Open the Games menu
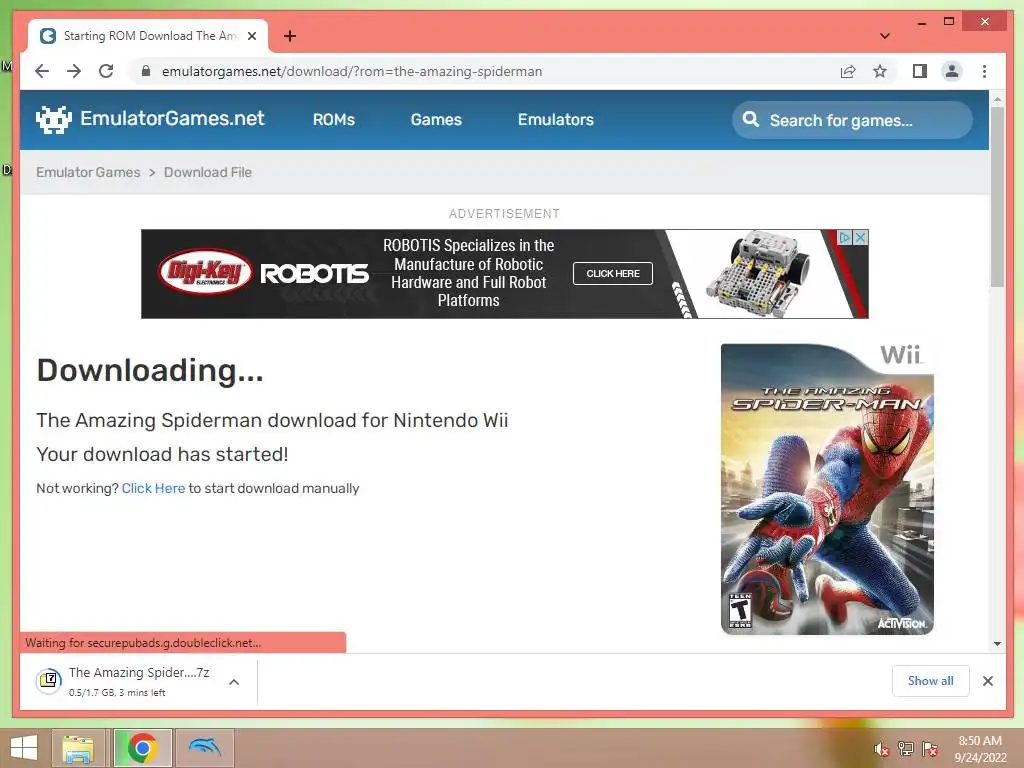Screen dimensions: 1024x768 click(436, 120)
